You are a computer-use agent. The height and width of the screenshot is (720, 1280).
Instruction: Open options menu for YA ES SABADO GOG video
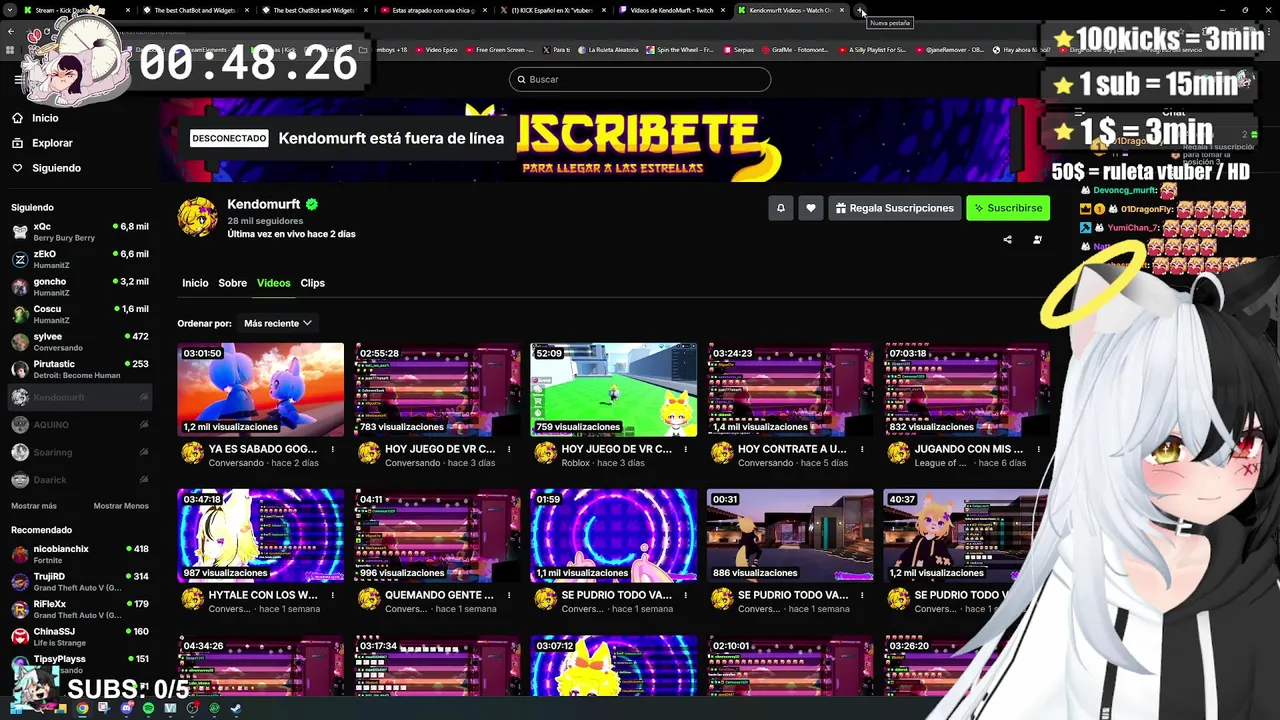(x=332, y=450)
